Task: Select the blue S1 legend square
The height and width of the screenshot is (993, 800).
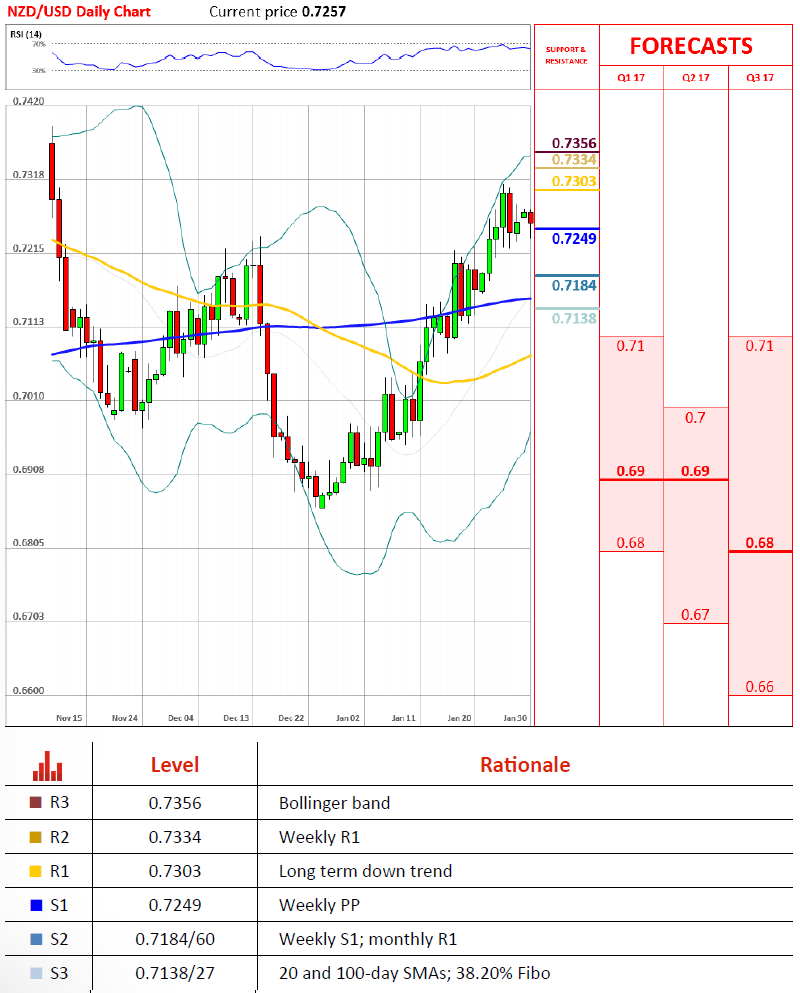Action: [x=37, y=905]
